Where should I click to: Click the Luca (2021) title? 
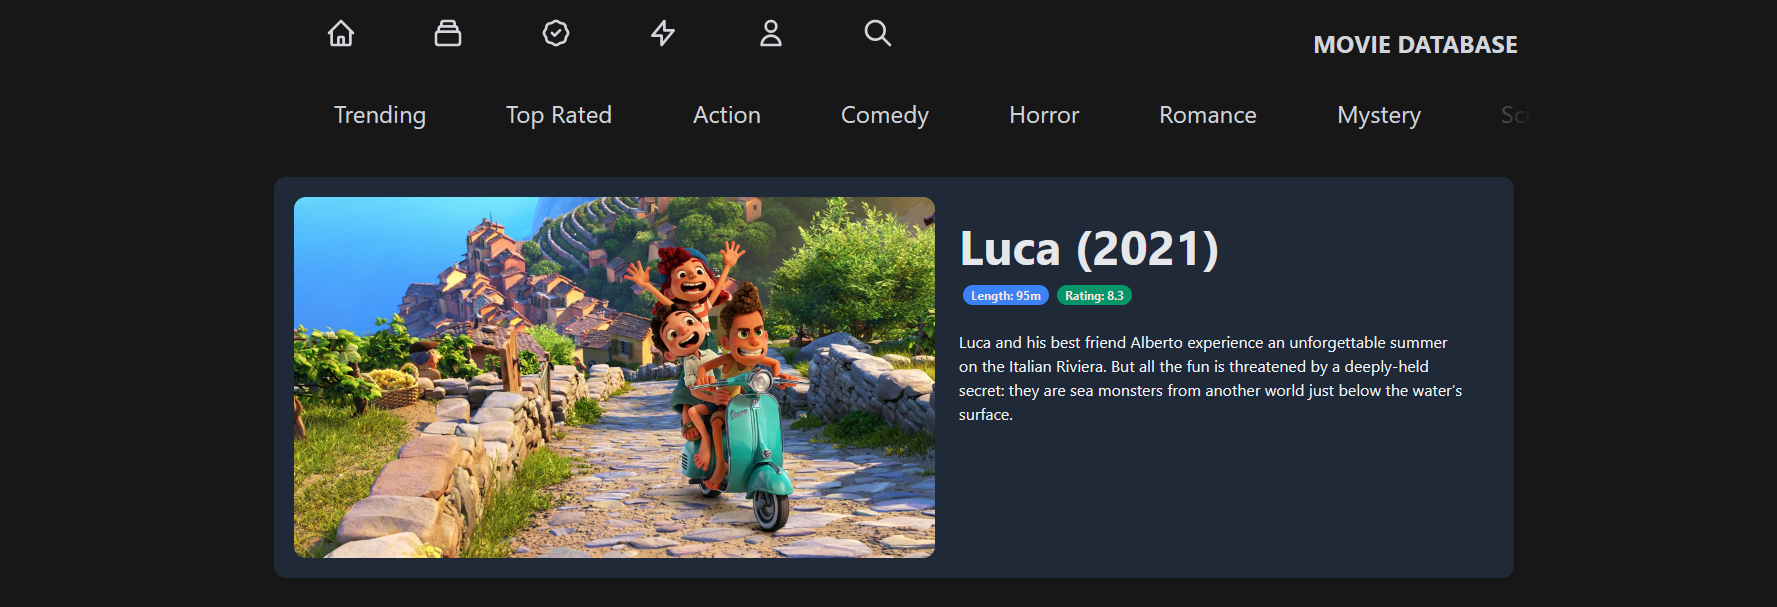tap(1089, 249)
